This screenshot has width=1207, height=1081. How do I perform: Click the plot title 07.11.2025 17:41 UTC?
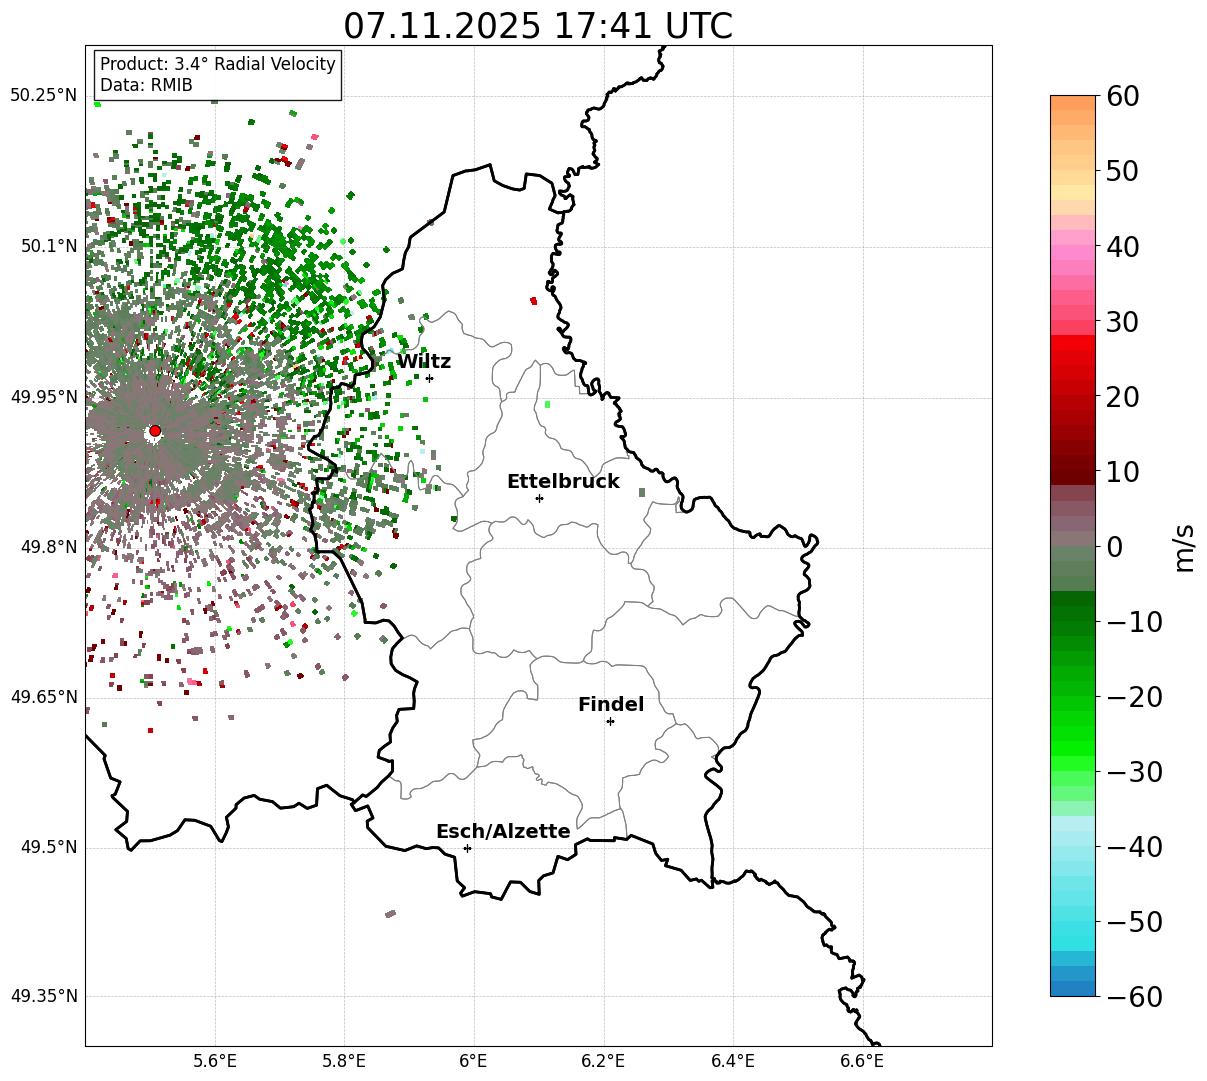click(538, 26)
